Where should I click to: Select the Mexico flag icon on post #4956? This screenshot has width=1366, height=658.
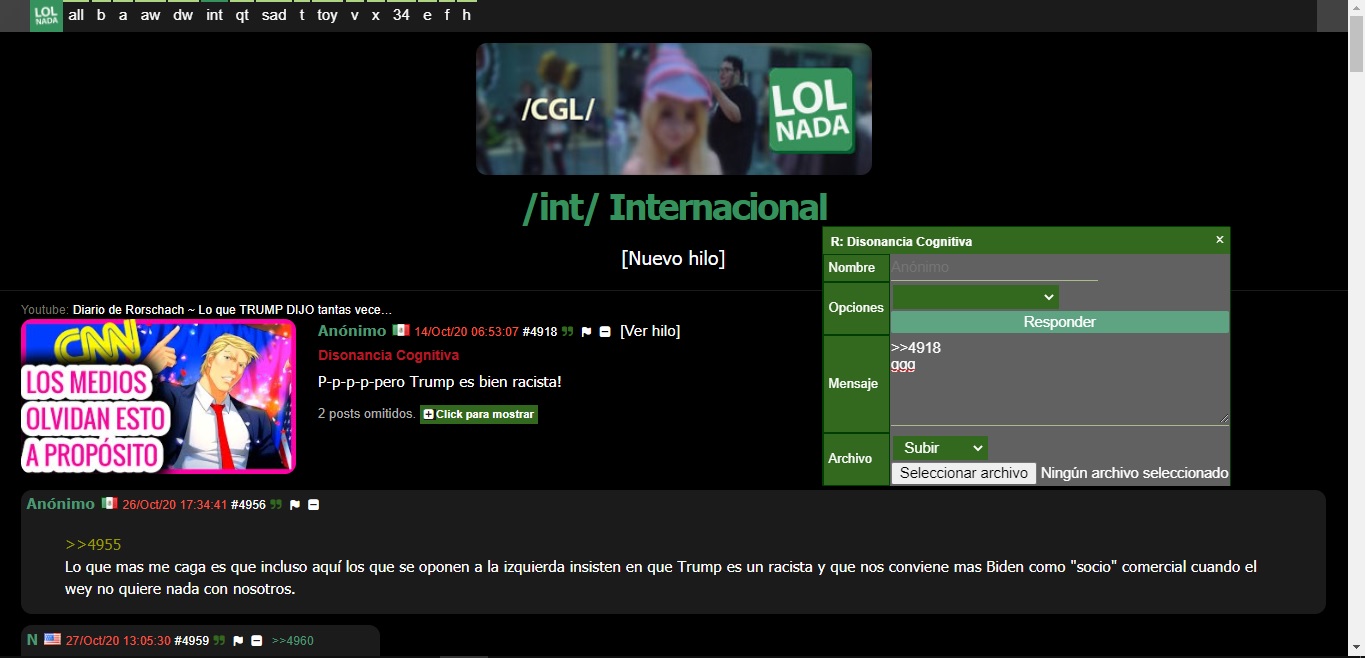point(107,505)
